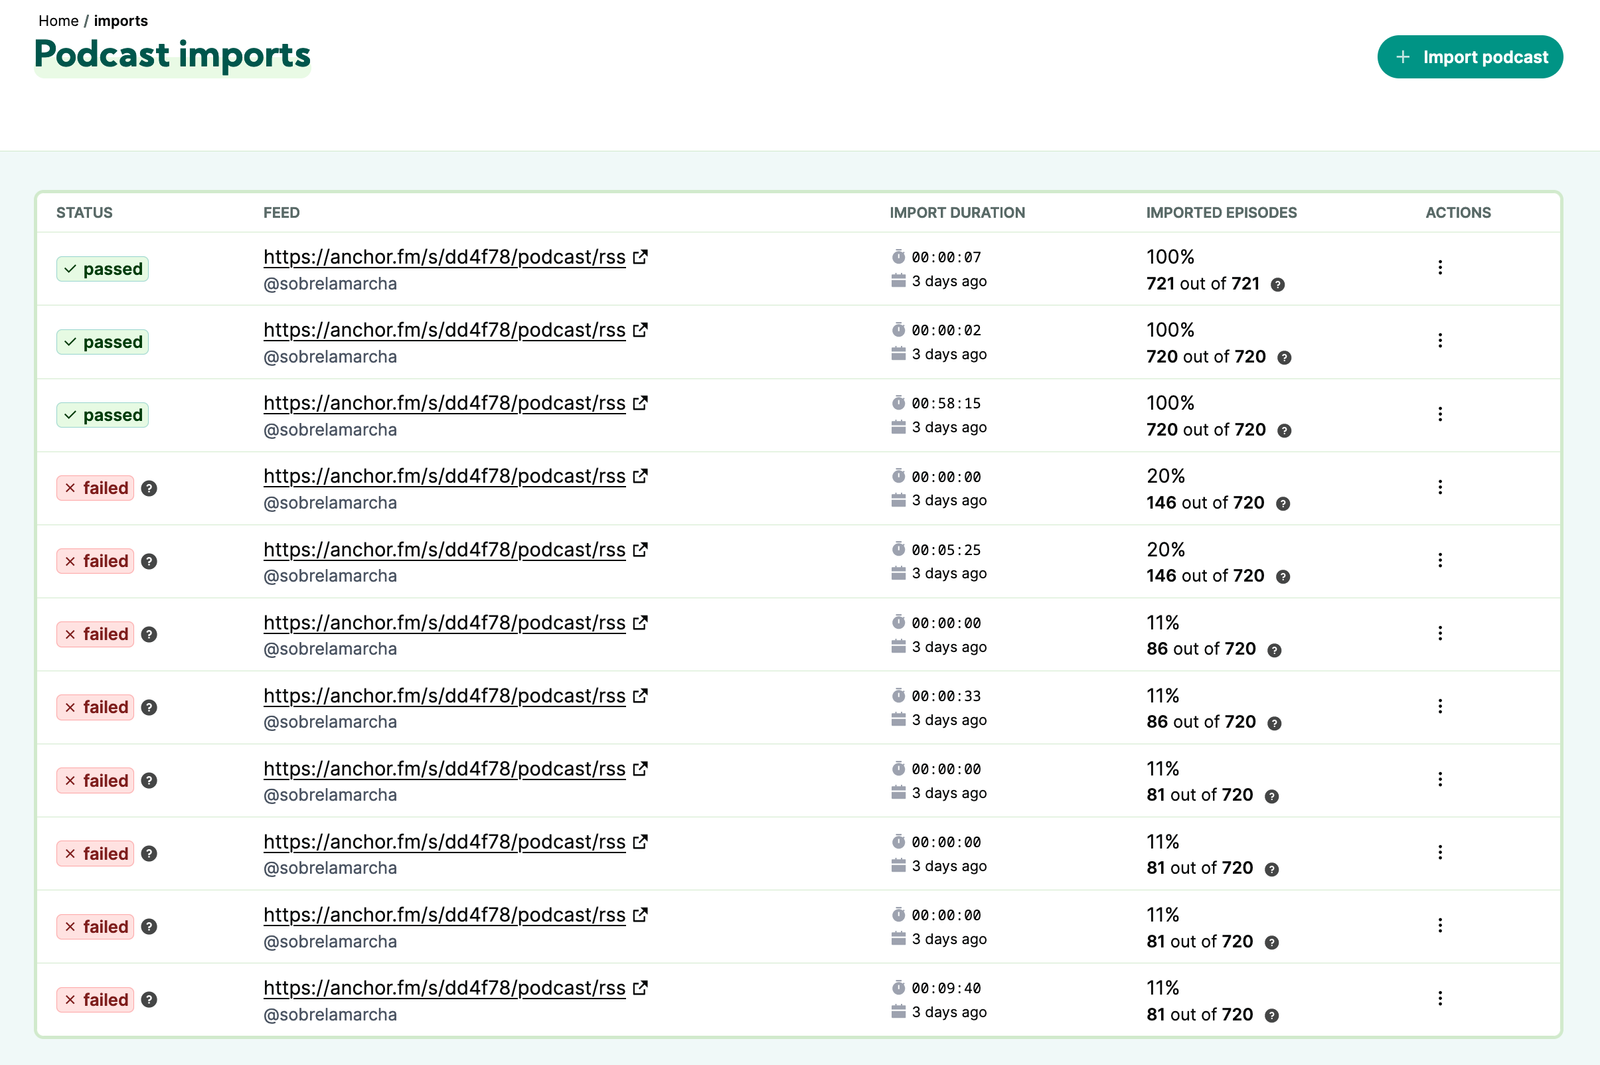1600x1065 pixels.
Task: Open actions menu for 00:00:00 import with 146 episodes
Action: [x=1440, y=487]
